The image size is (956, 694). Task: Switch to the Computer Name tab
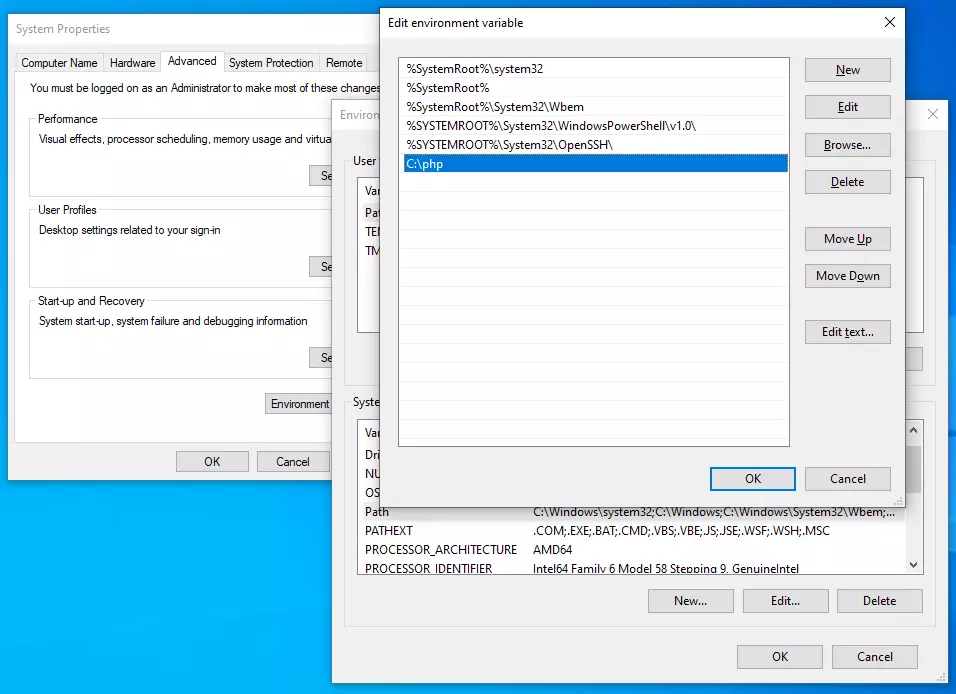click(x=58, y=62)
